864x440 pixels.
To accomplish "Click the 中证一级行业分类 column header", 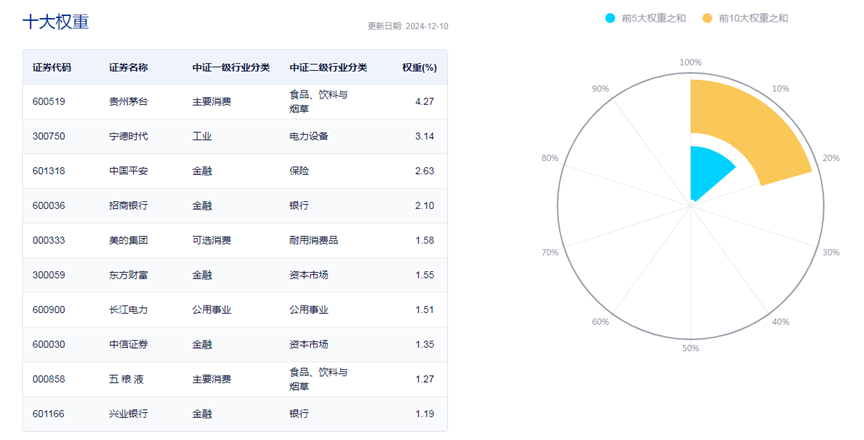I will click(231, 68).
